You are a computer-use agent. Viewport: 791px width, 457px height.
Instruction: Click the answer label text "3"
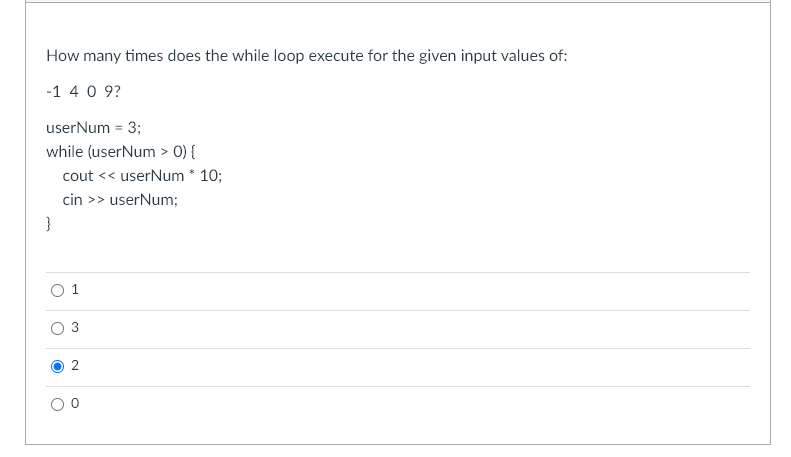(76, 329)
